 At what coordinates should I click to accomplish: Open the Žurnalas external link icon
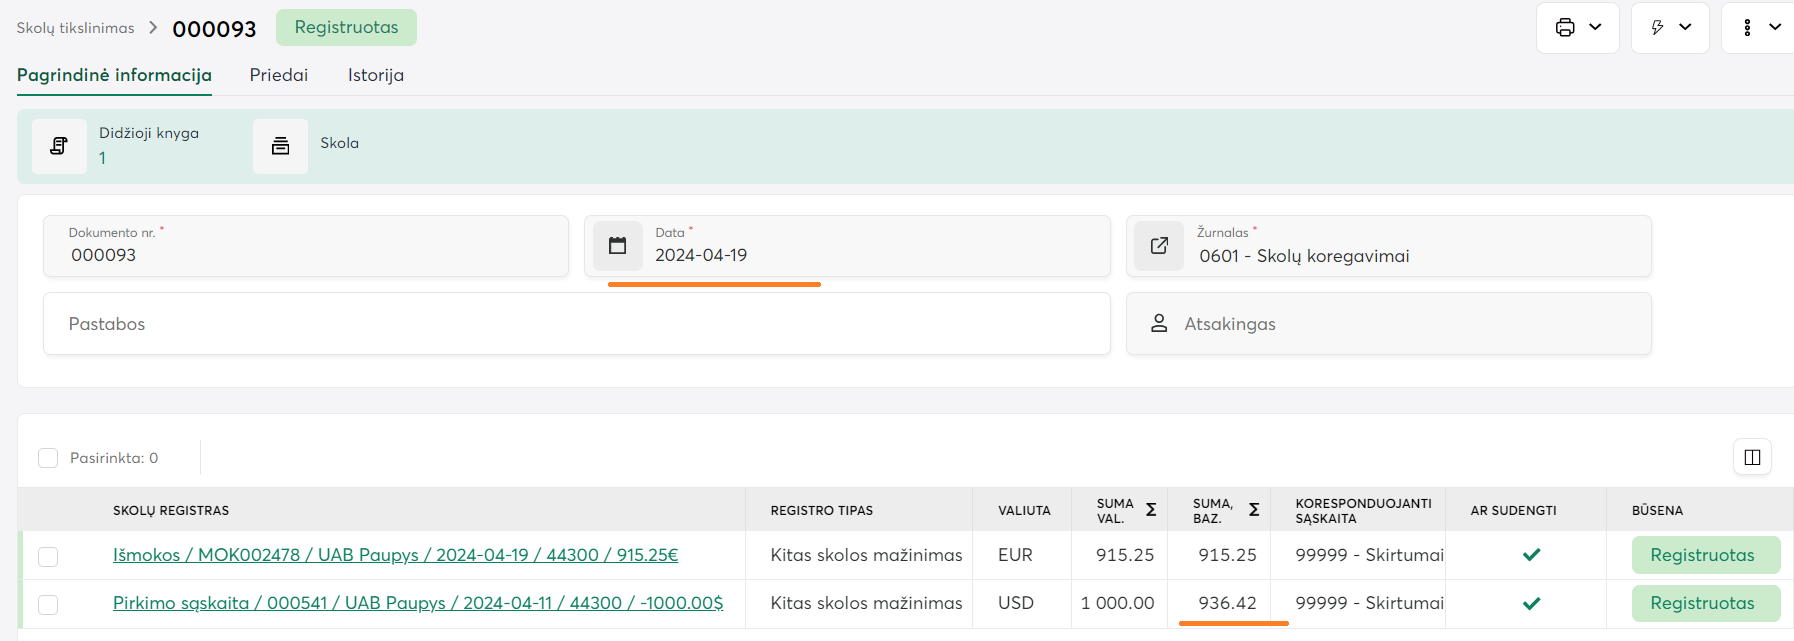tap(1159, 246)
